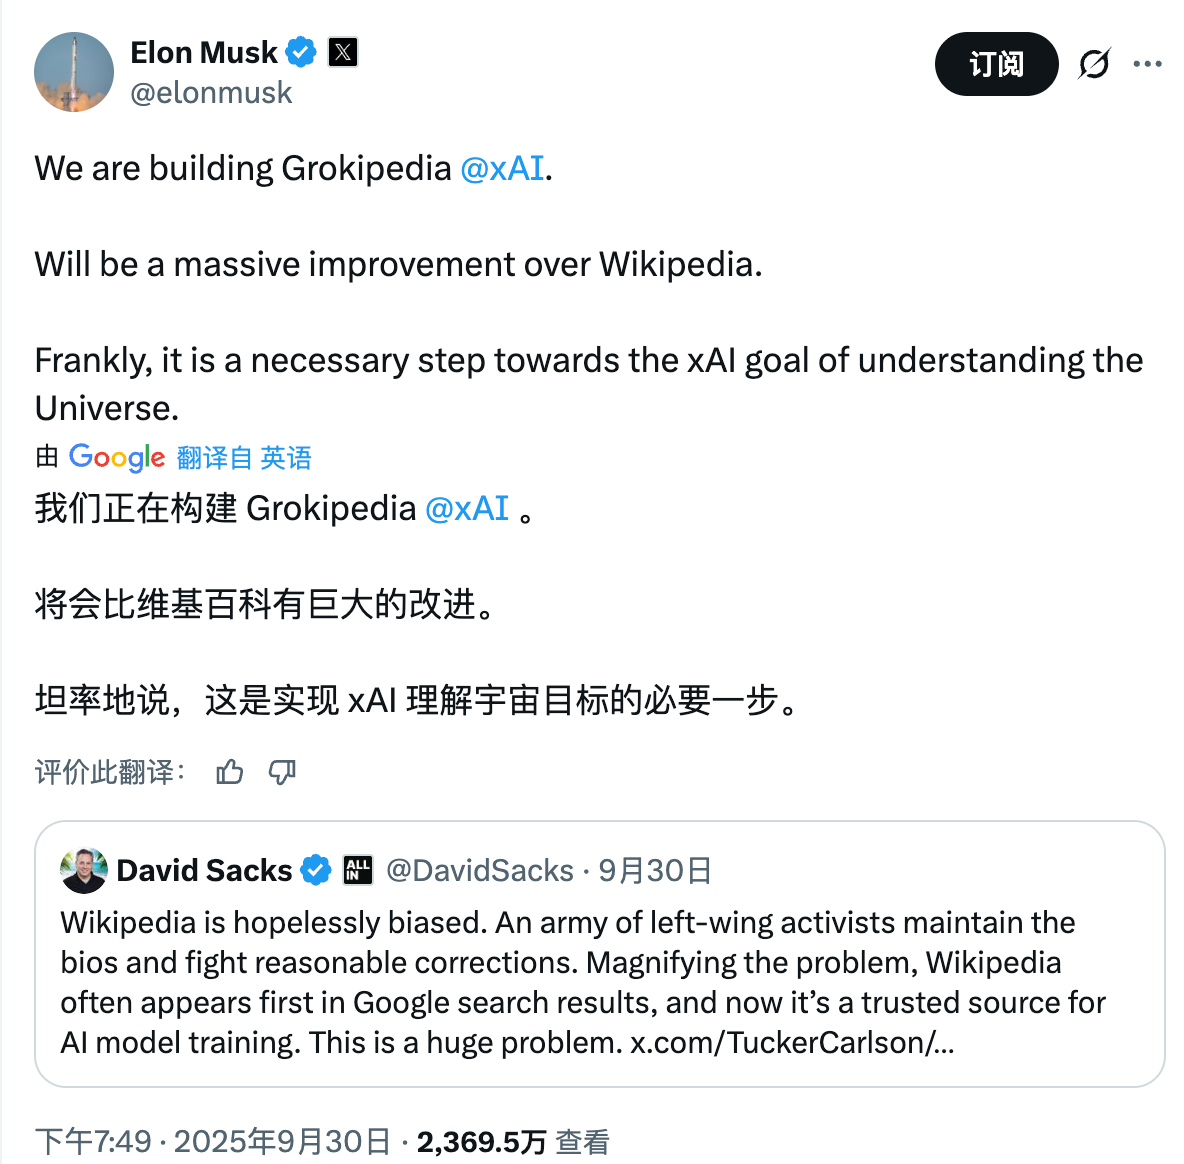Viewport: 1184px width, 1164px height.
Task: Click the 翻译自 英语 translation link
Action: (244, 458)
